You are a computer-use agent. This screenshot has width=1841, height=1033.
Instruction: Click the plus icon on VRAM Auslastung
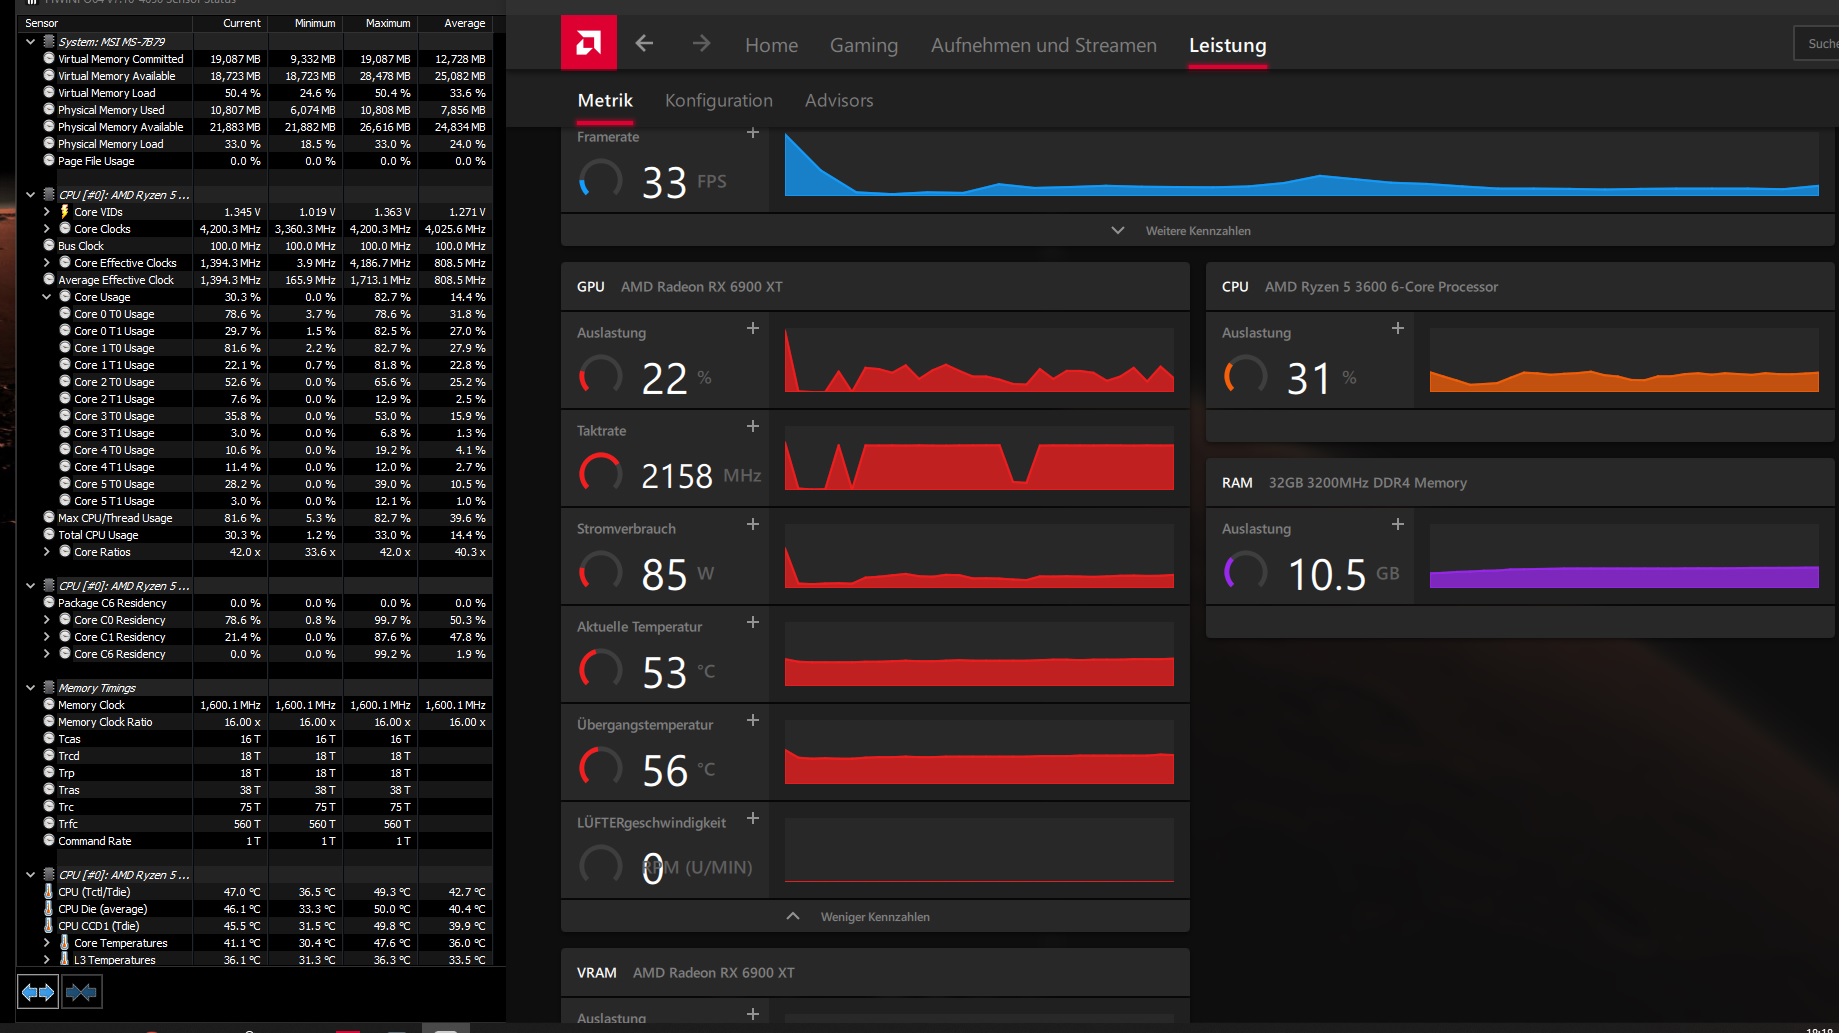[x=753, y=1014]
